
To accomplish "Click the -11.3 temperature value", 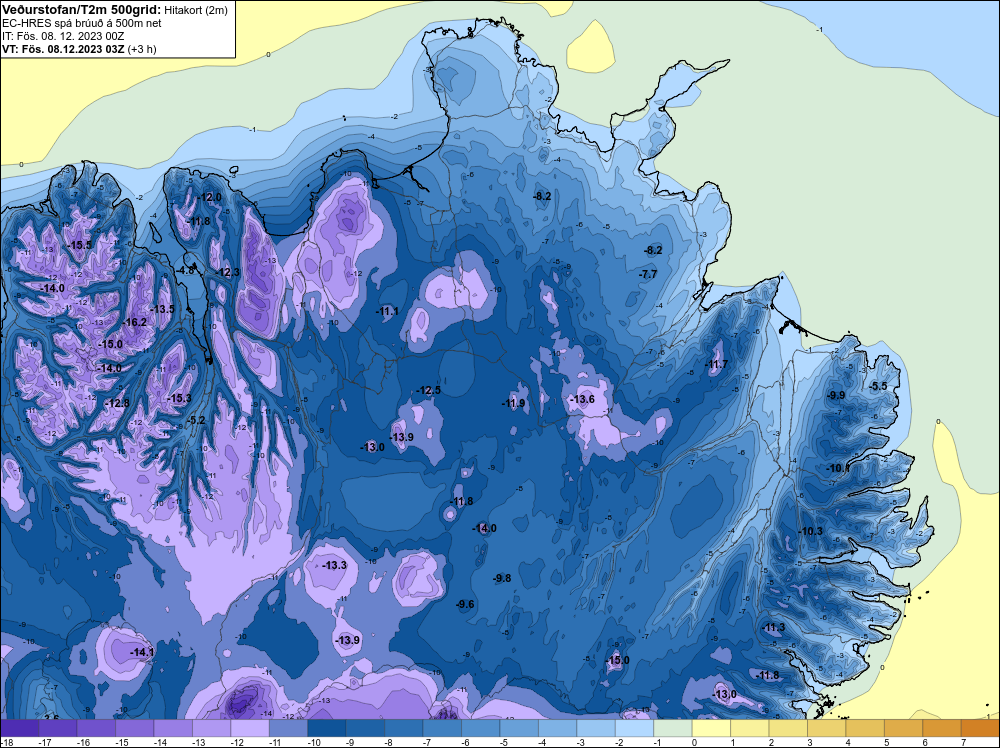I will pos(774,627).
